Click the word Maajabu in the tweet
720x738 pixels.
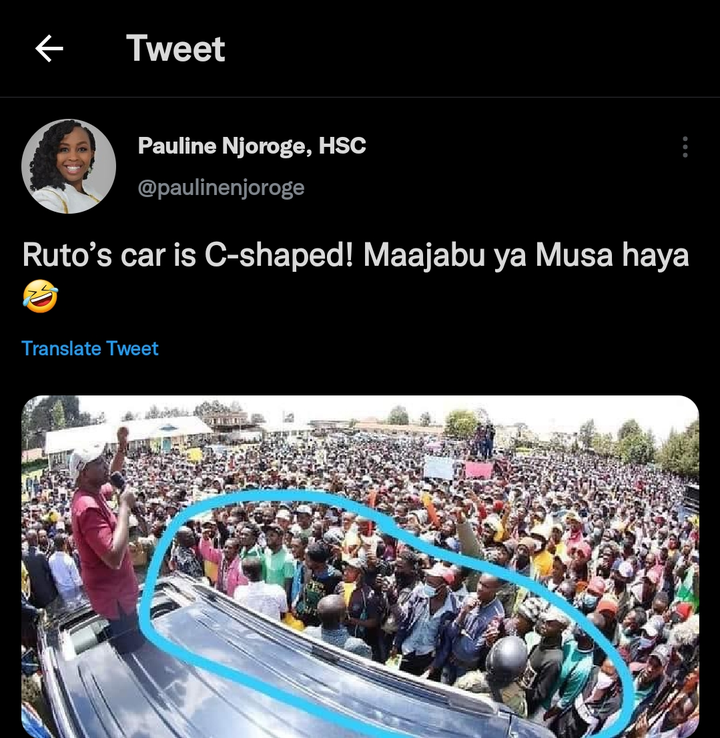(424, 256)
